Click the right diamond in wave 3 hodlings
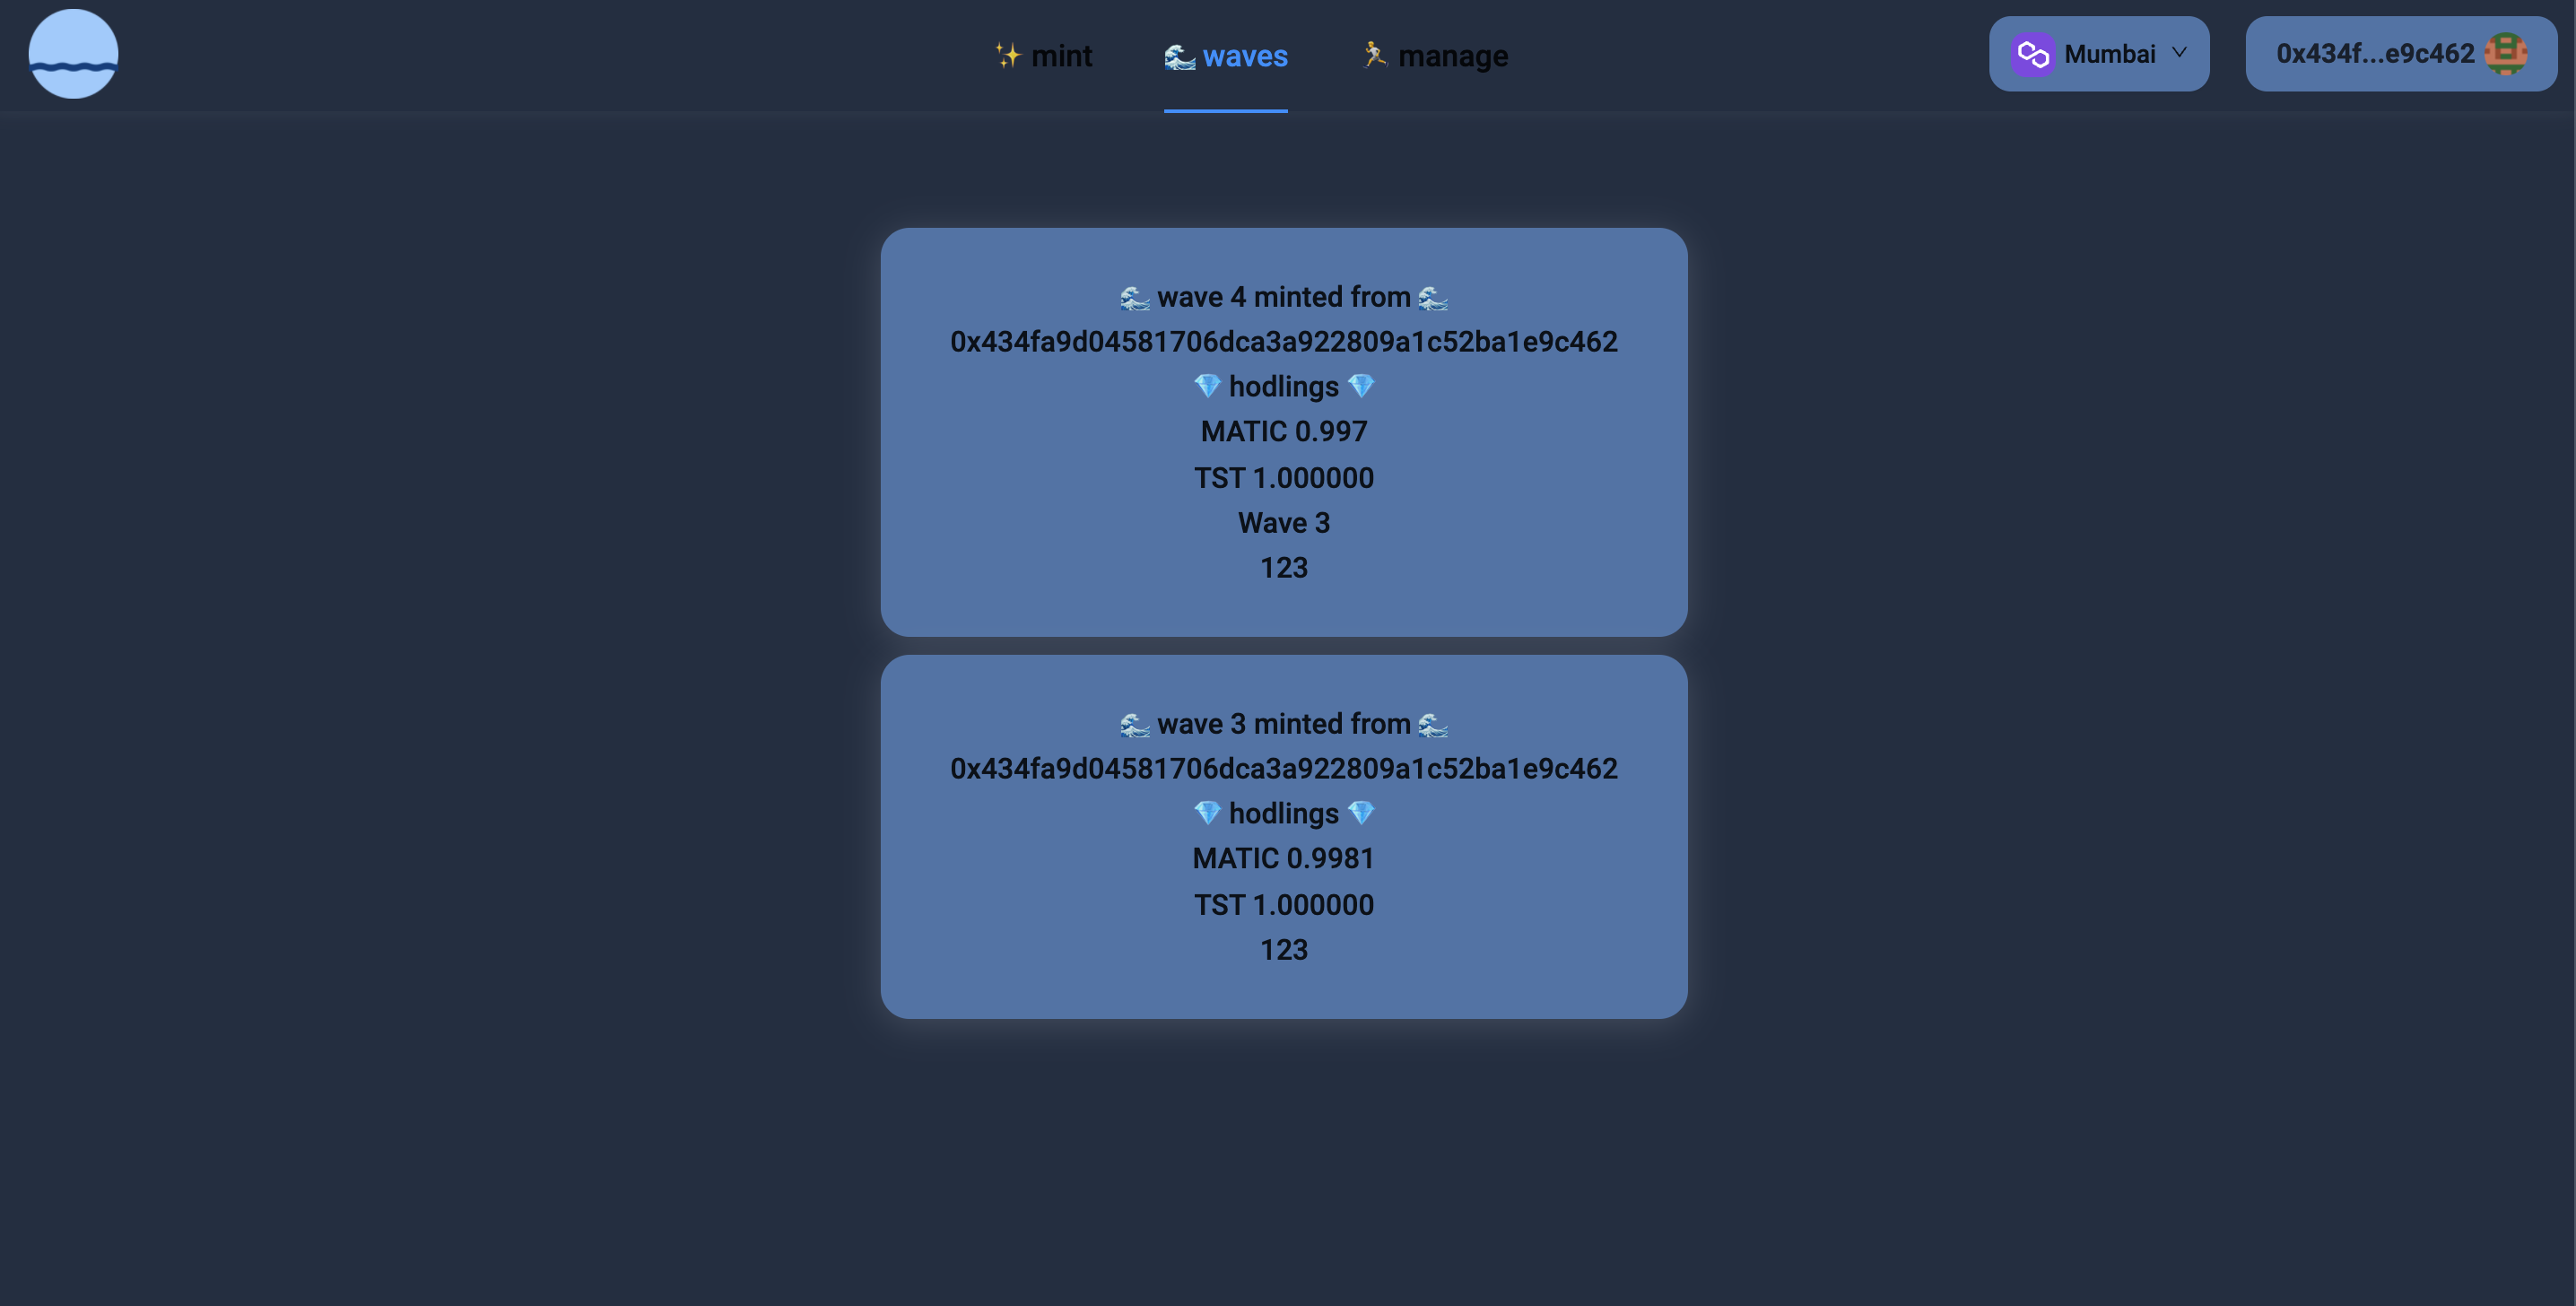The width and height of the screenshot is (2576, 1306). (1361, 813)
